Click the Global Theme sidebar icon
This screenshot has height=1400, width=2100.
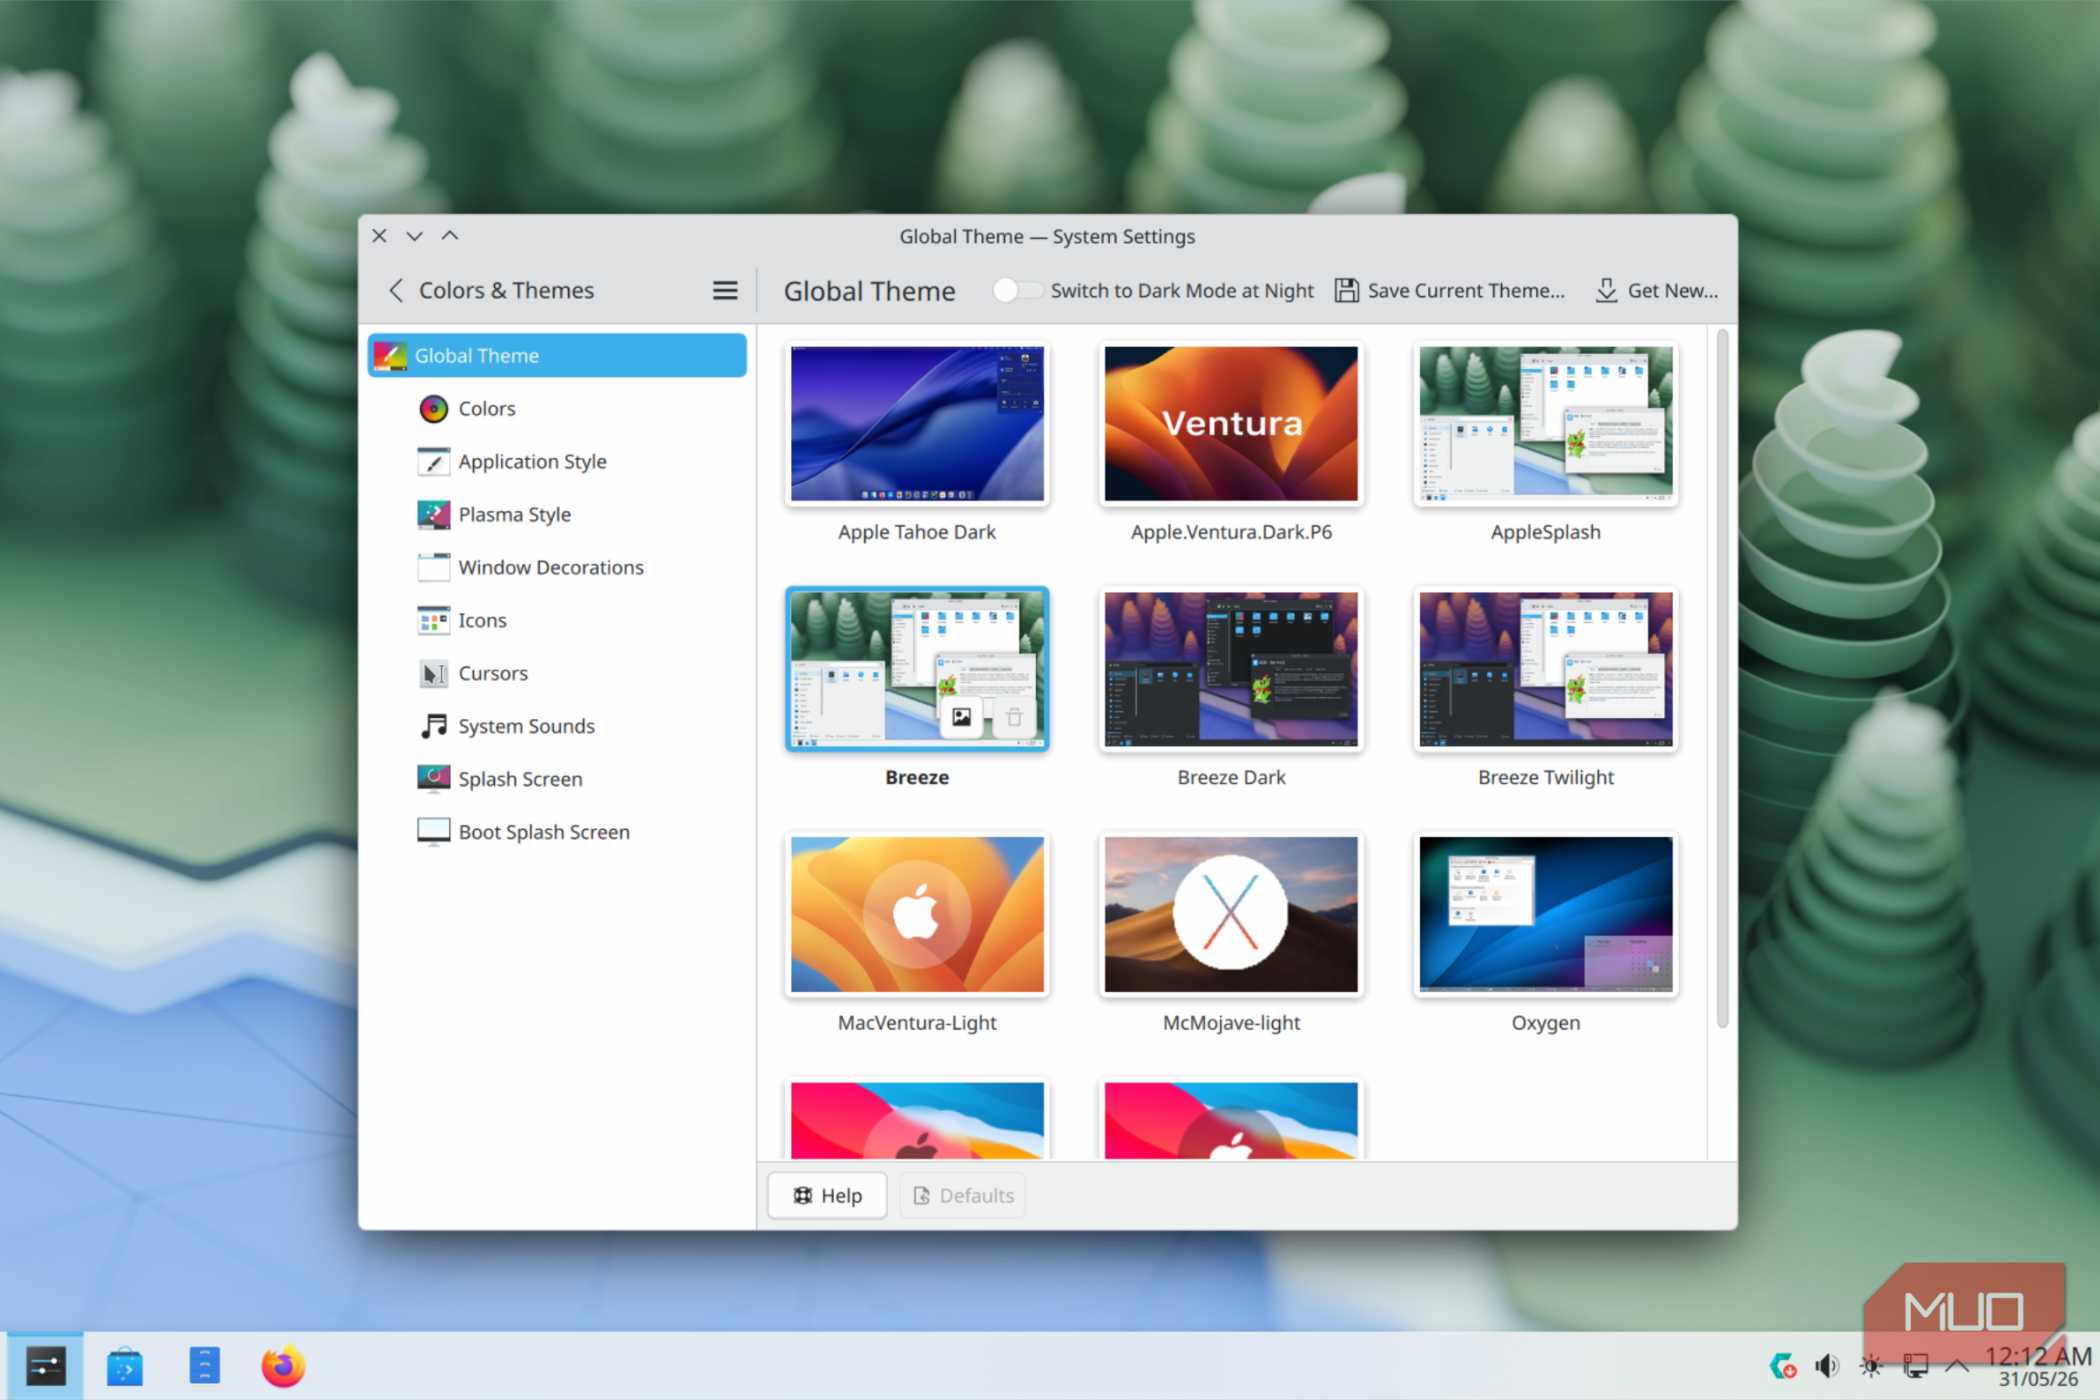click(x=389, y=356)
